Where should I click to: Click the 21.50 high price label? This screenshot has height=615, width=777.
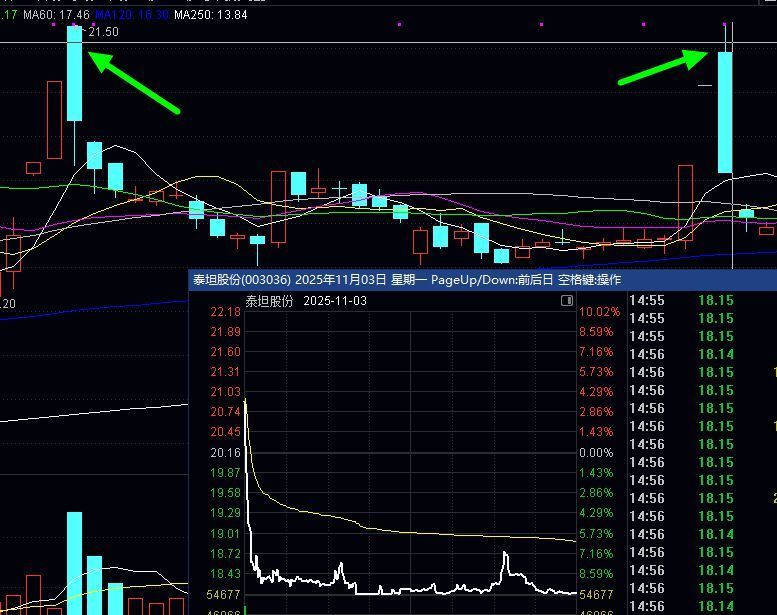click(x=103, y=32)
